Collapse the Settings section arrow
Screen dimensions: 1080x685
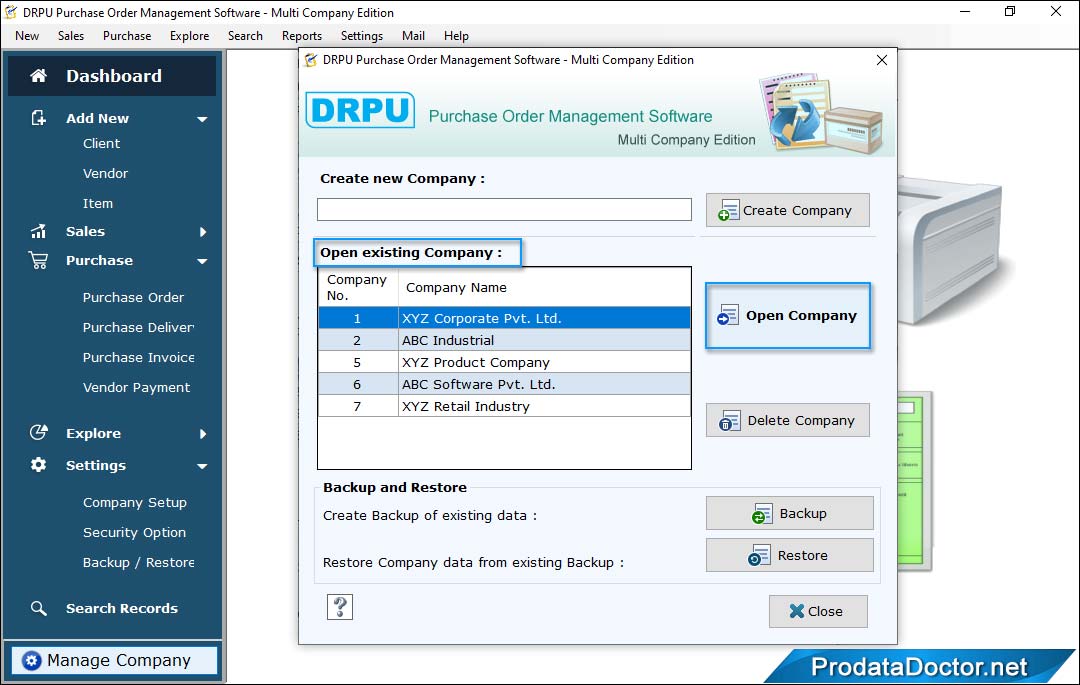202,466
